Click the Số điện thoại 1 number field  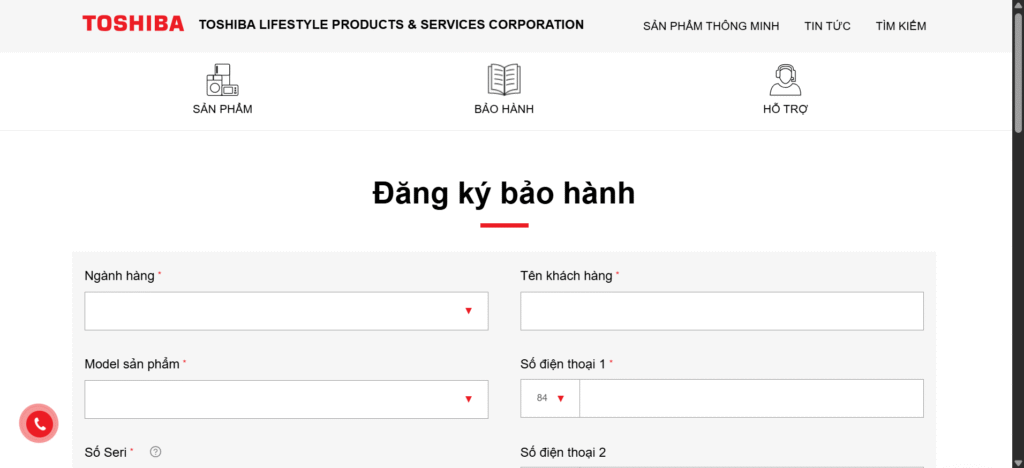[750, 398]
